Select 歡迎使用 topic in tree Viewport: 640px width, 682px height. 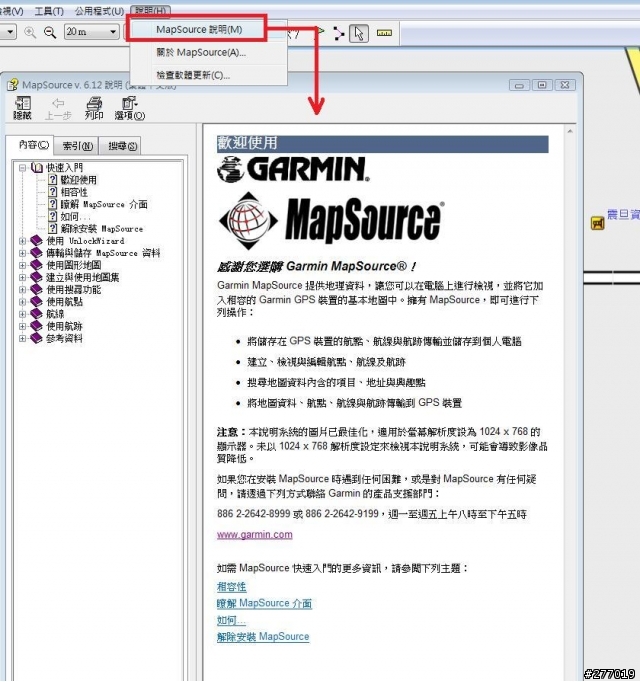[x=79, y=180]
